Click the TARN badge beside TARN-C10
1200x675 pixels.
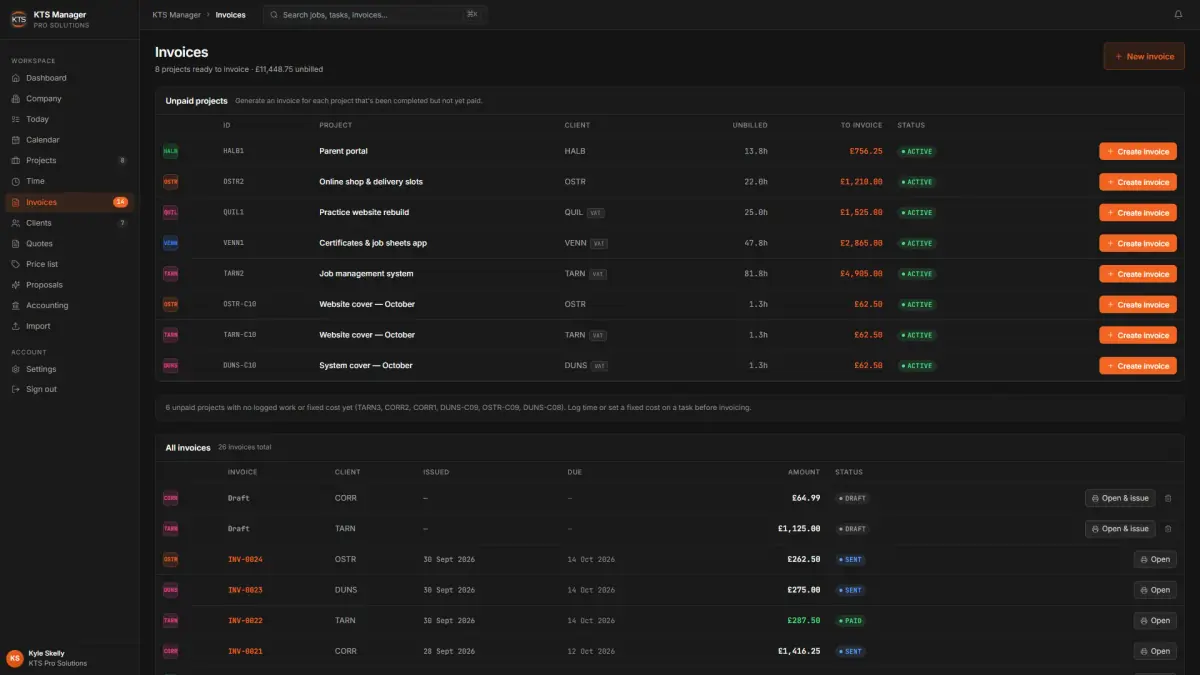click(x=171, y=335)
